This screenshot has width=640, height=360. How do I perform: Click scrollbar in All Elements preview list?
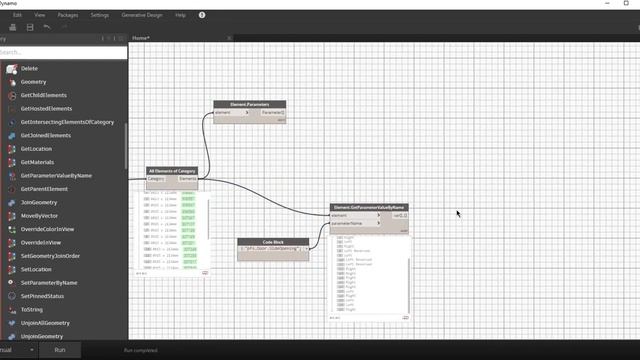coord(209,220)
